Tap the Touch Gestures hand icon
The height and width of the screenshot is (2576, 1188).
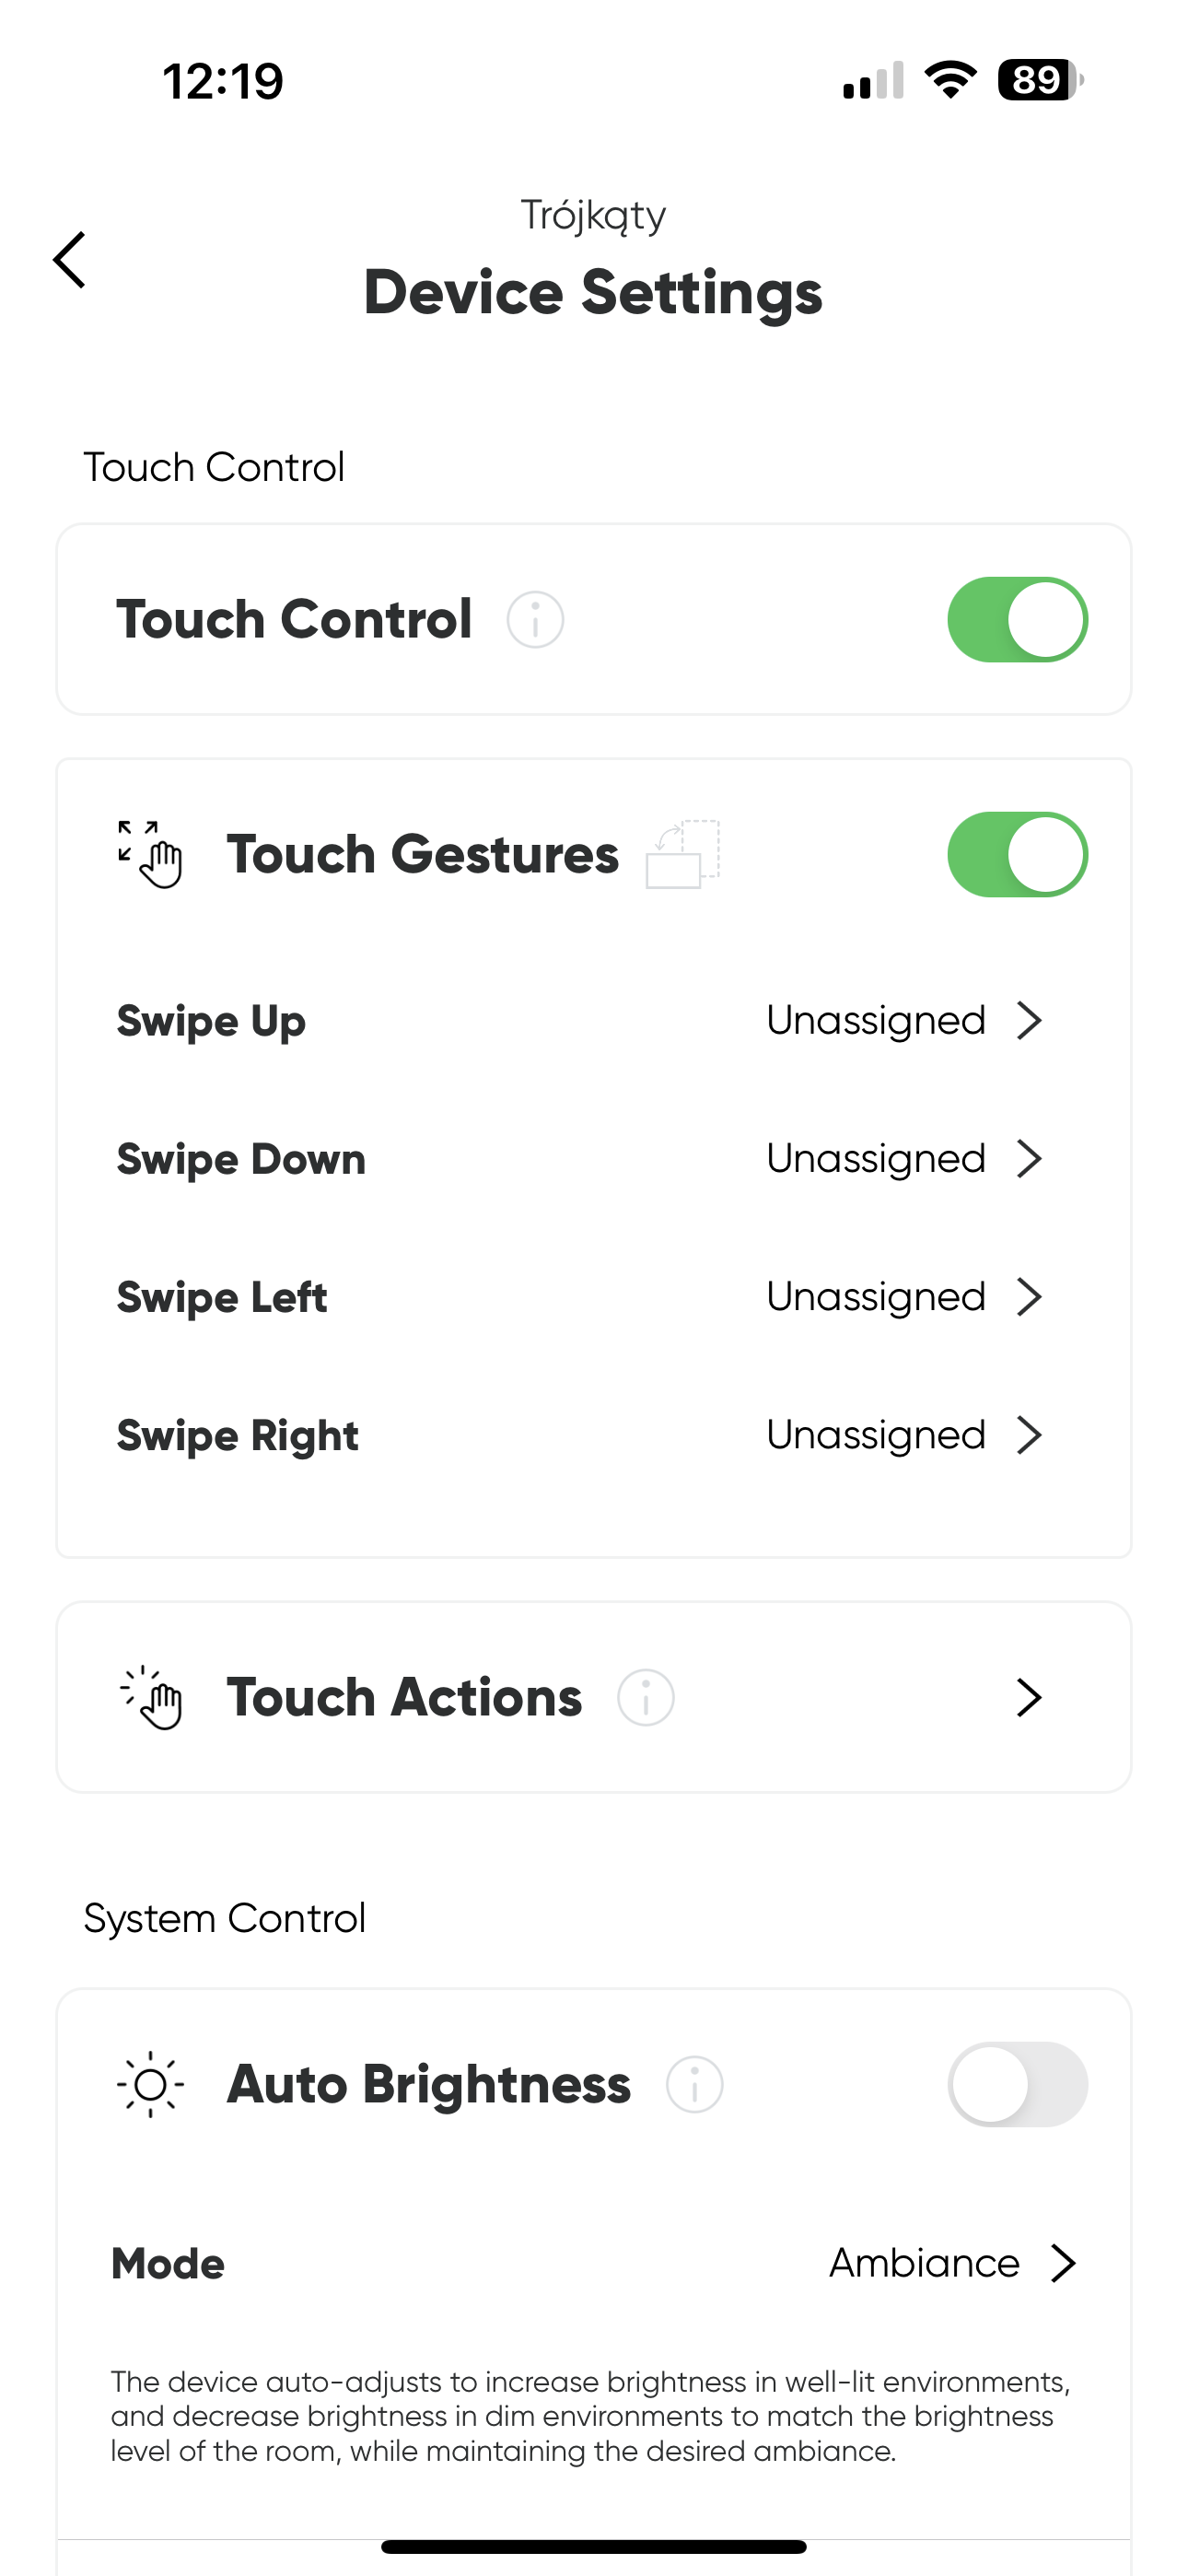point(150,854)
